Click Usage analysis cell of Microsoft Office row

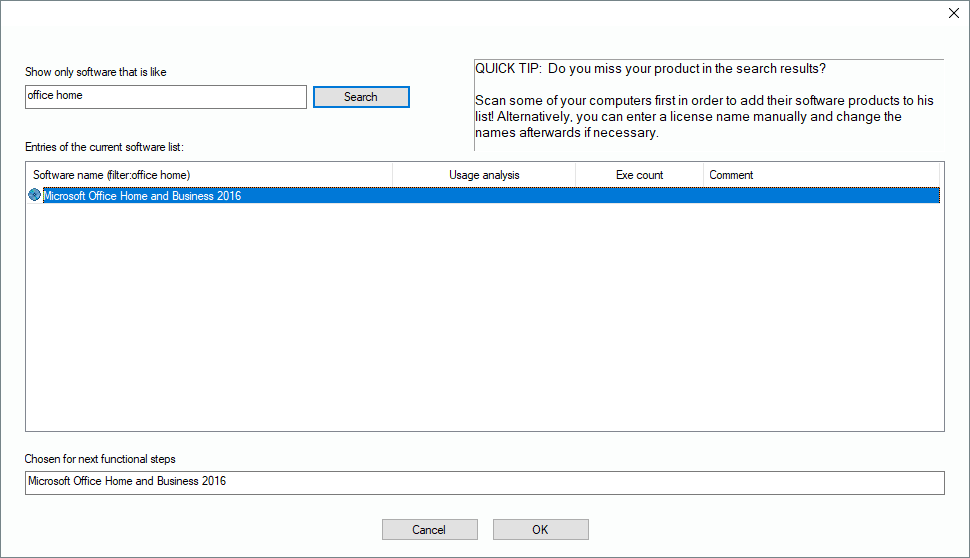[484, 196]
